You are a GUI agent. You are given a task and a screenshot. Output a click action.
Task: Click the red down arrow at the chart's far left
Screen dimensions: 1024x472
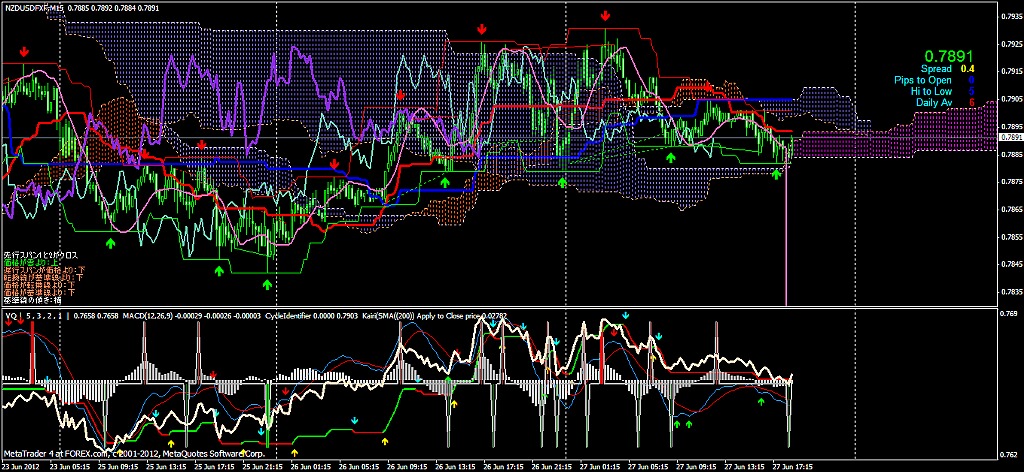click(24, 49)
